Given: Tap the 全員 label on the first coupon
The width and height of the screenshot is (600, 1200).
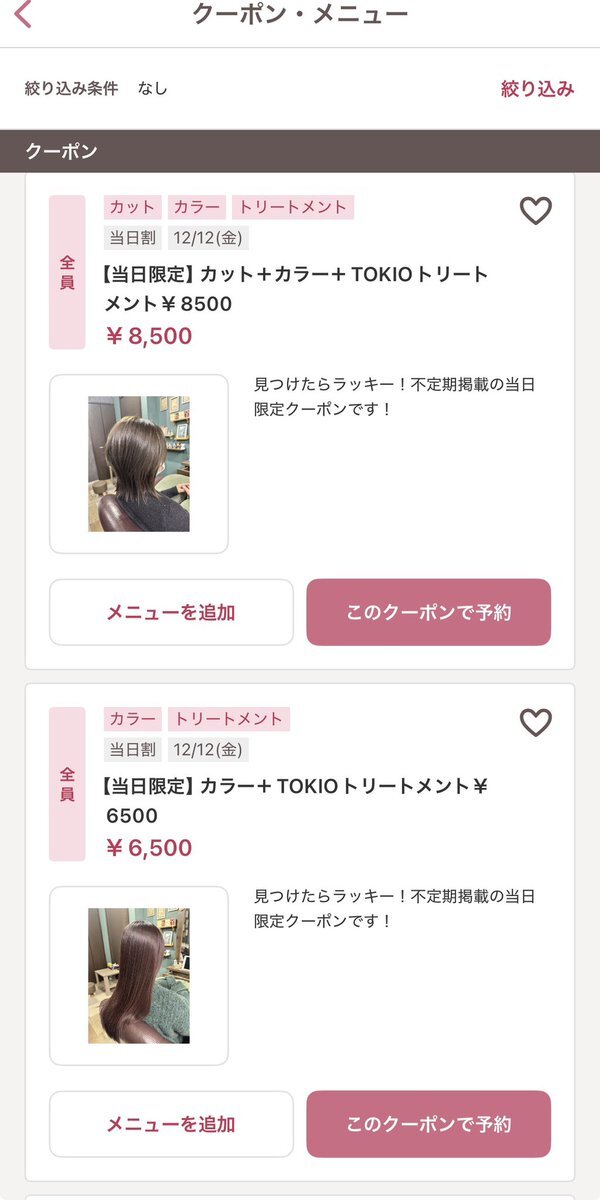Looking at the screenshot, I should pyautogui.click(x=67, y=272).
